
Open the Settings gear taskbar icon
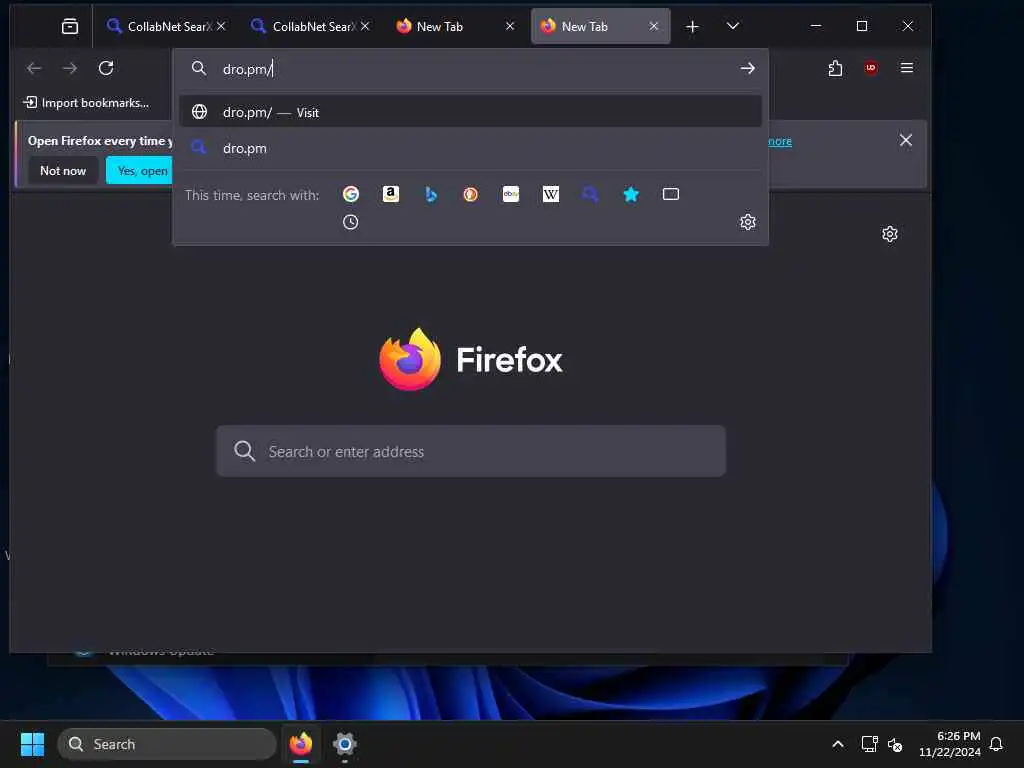click(345, 744)
